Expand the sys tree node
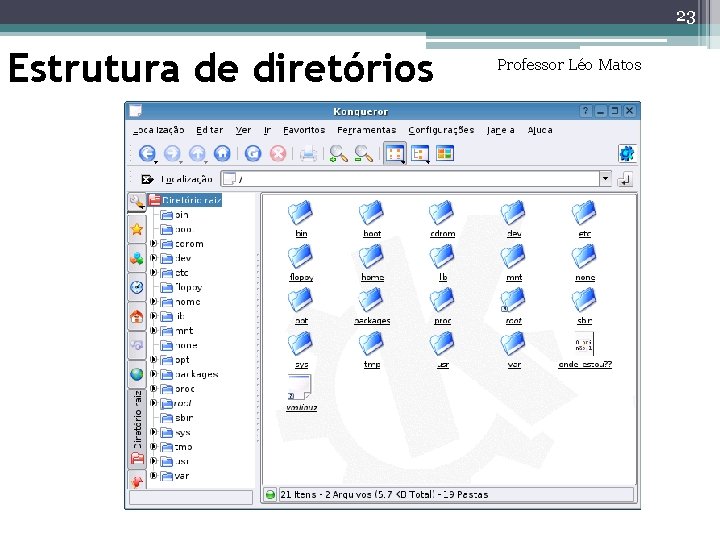The width and height of the screenshot is (720, 540). (154, 432)
